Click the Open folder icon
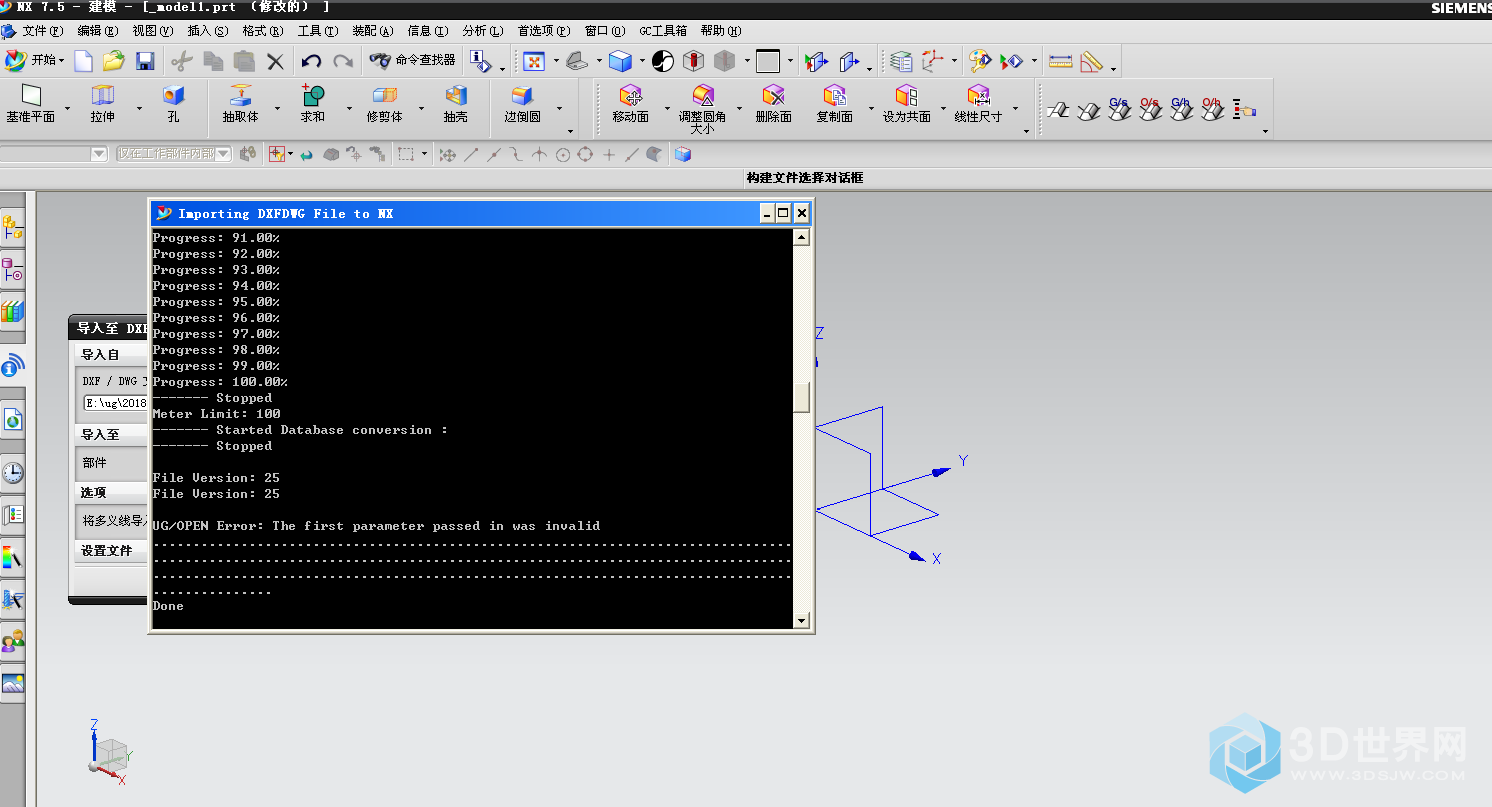This screenshot has height=807, width=1492. (x=114, y=61)
